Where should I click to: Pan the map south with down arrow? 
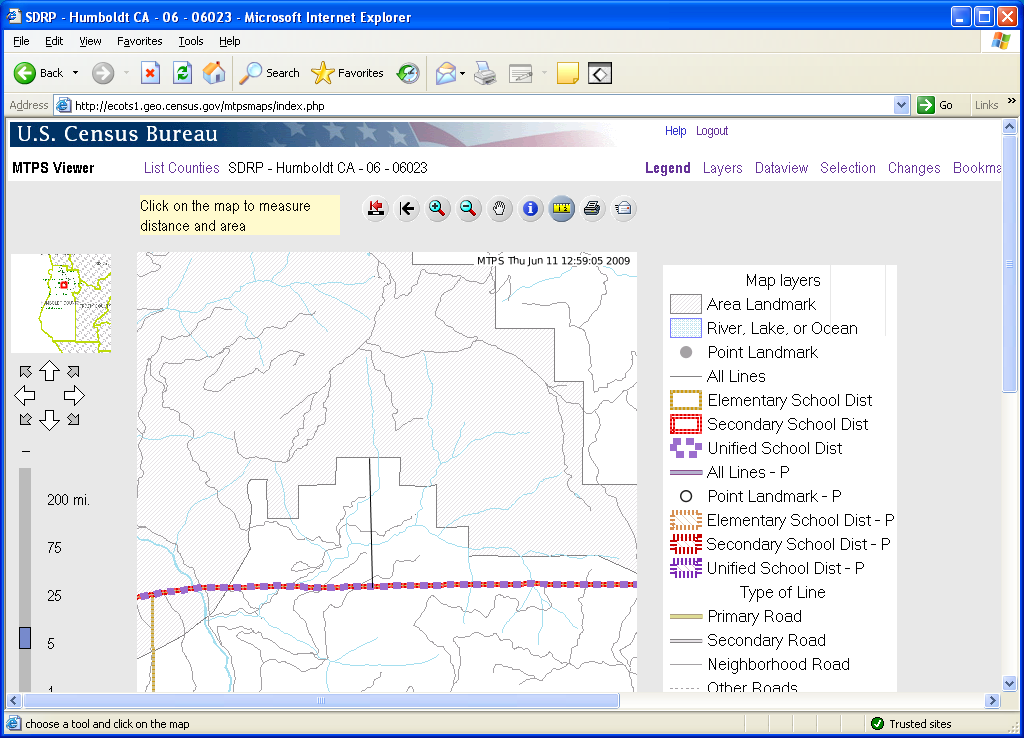[x=49, y=419]
